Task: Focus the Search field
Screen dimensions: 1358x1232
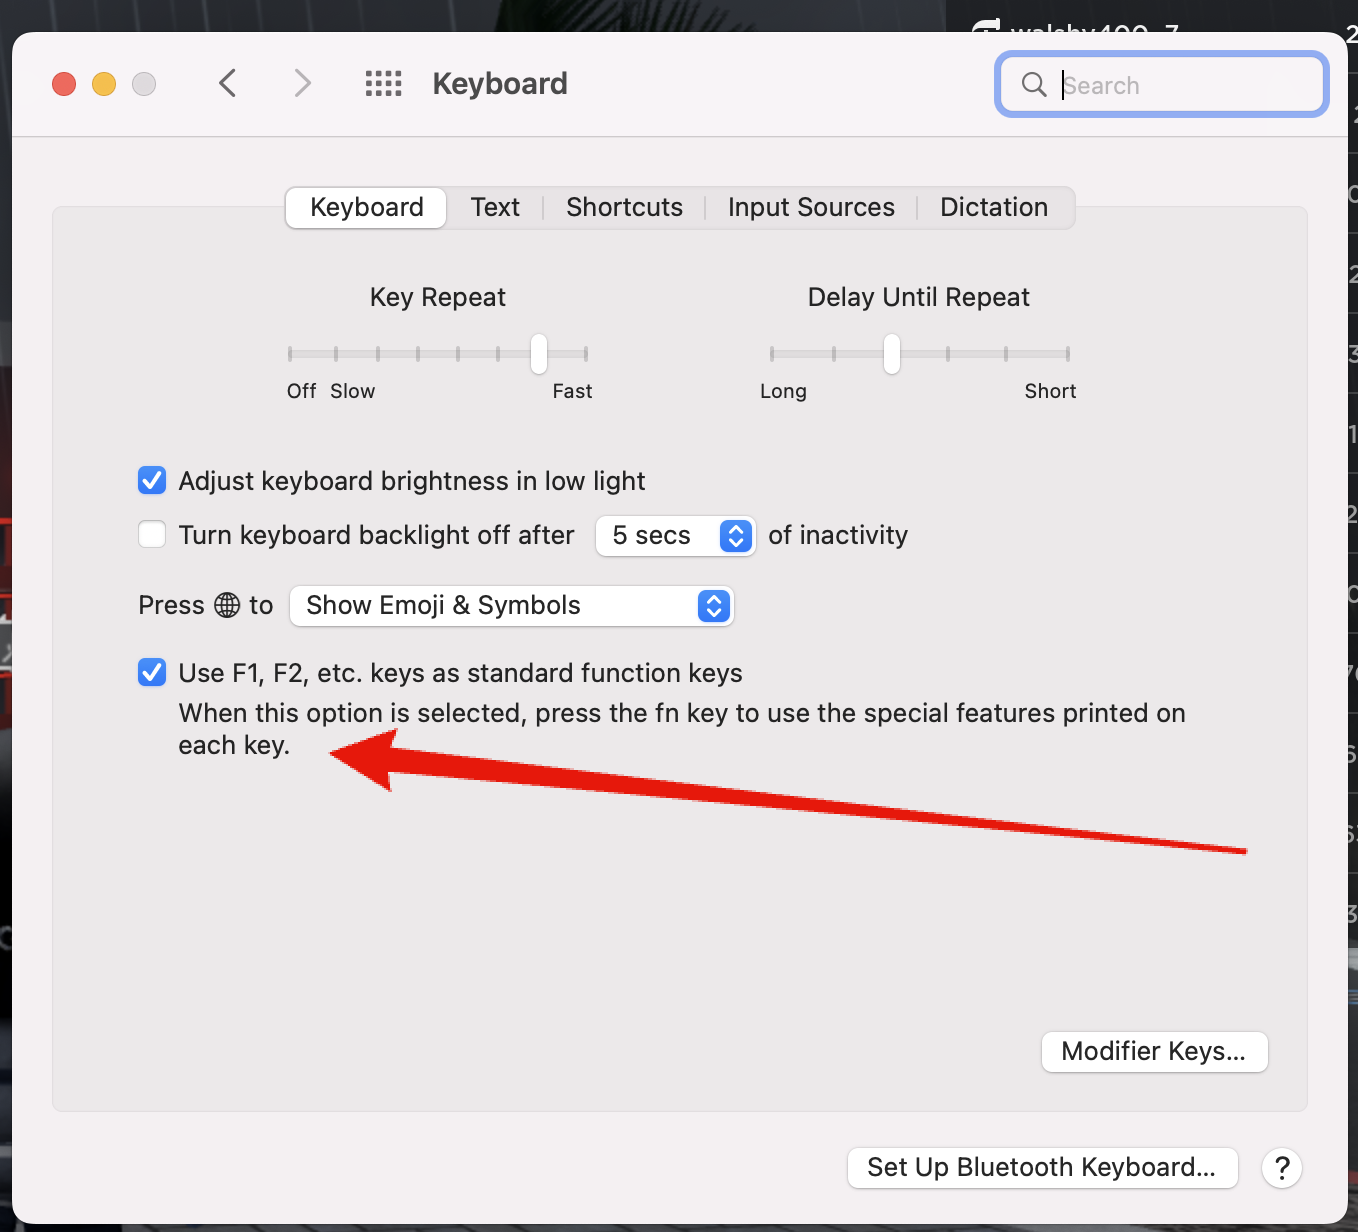Action: pos(1162,85)
